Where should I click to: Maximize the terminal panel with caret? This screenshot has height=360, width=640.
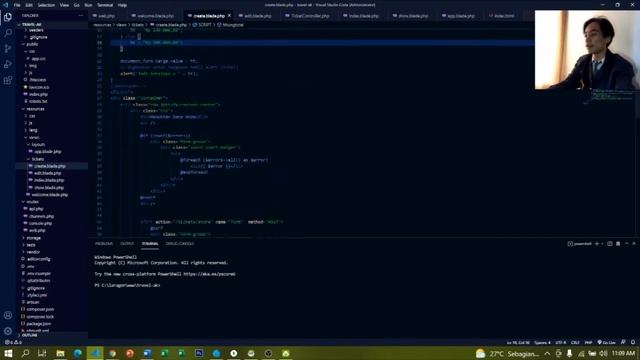coord(626,244)
